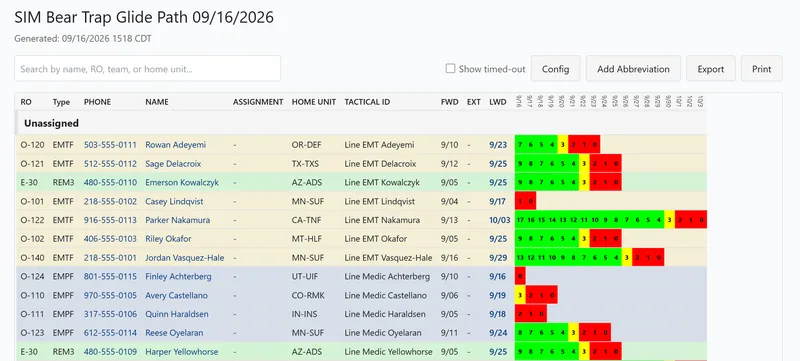Click the HOME UNIT column header
The image size is (800, 361).
click(x=314, y=102)
